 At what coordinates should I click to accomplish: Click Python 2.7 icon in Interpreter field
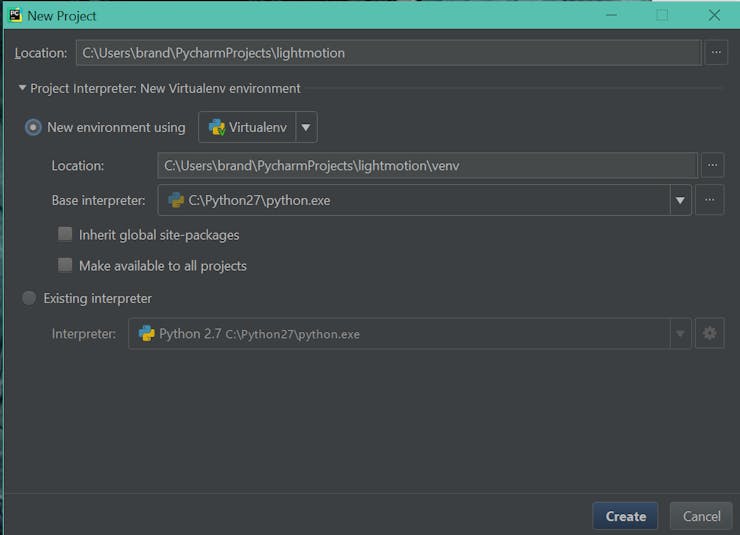click(146, 334)
